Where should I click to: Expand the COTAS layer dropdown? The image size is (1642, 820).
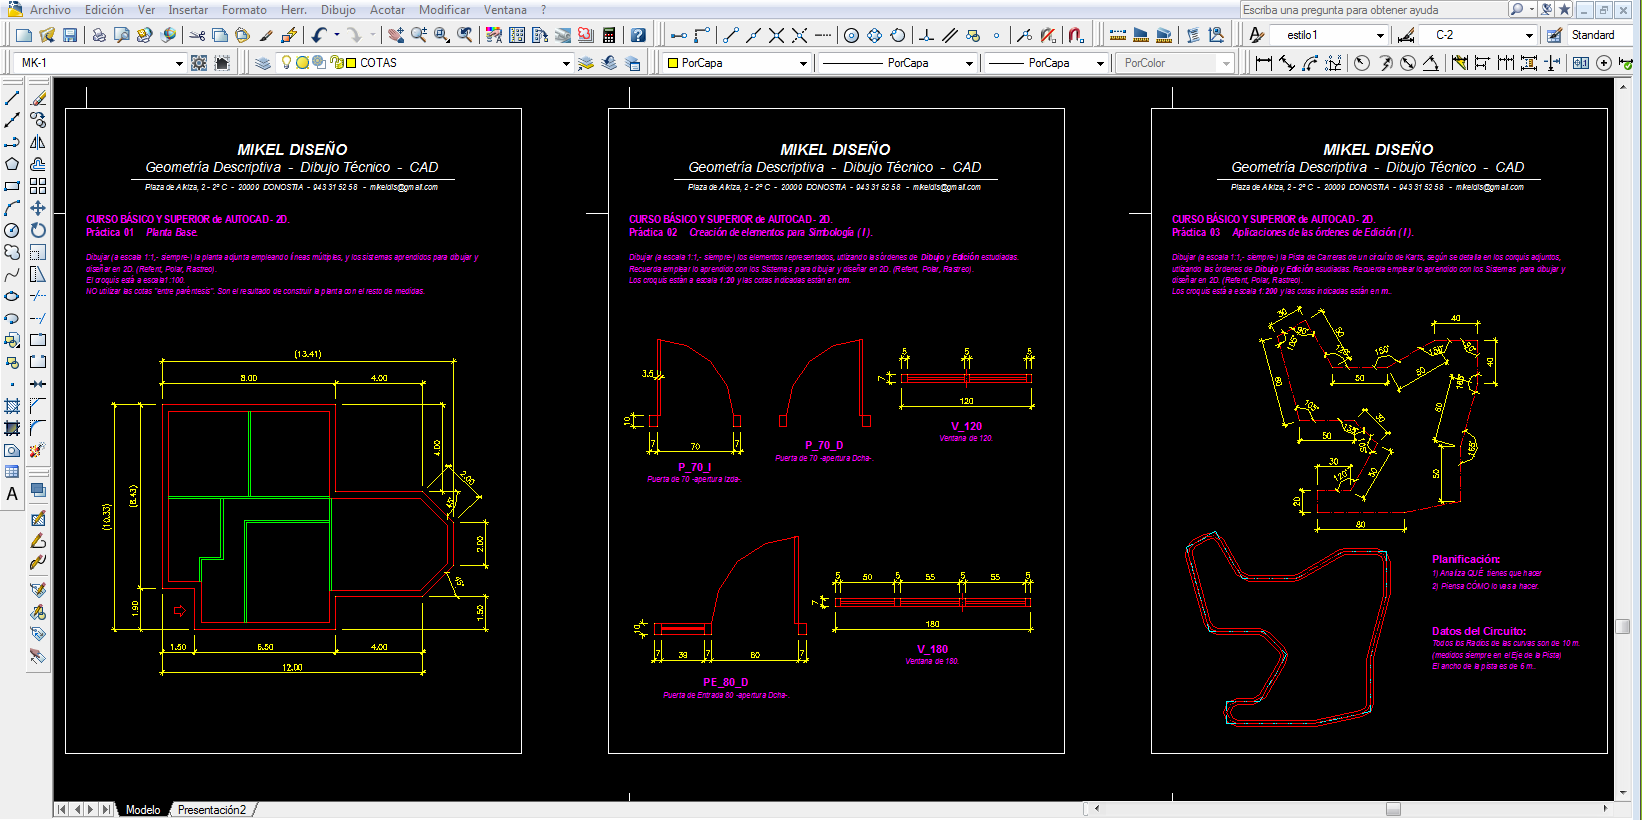pyautogui.click(x=566, y=63)
